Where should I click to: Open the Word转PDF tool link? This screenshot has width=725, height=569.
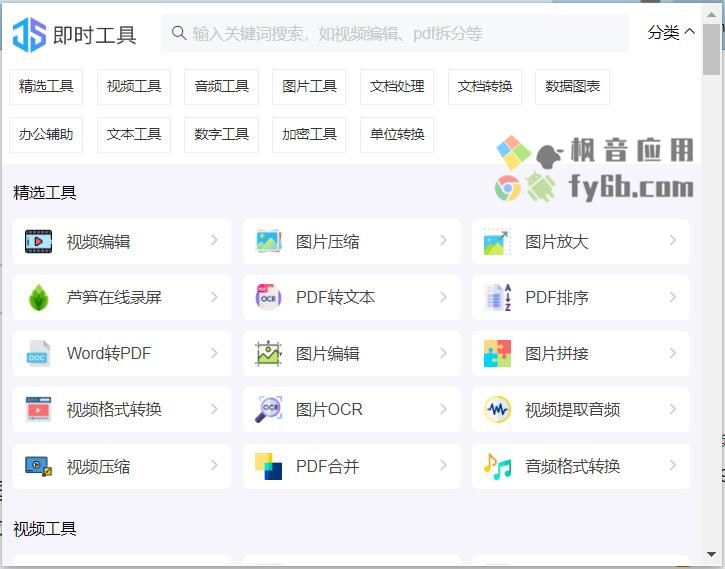coord(122,354)
